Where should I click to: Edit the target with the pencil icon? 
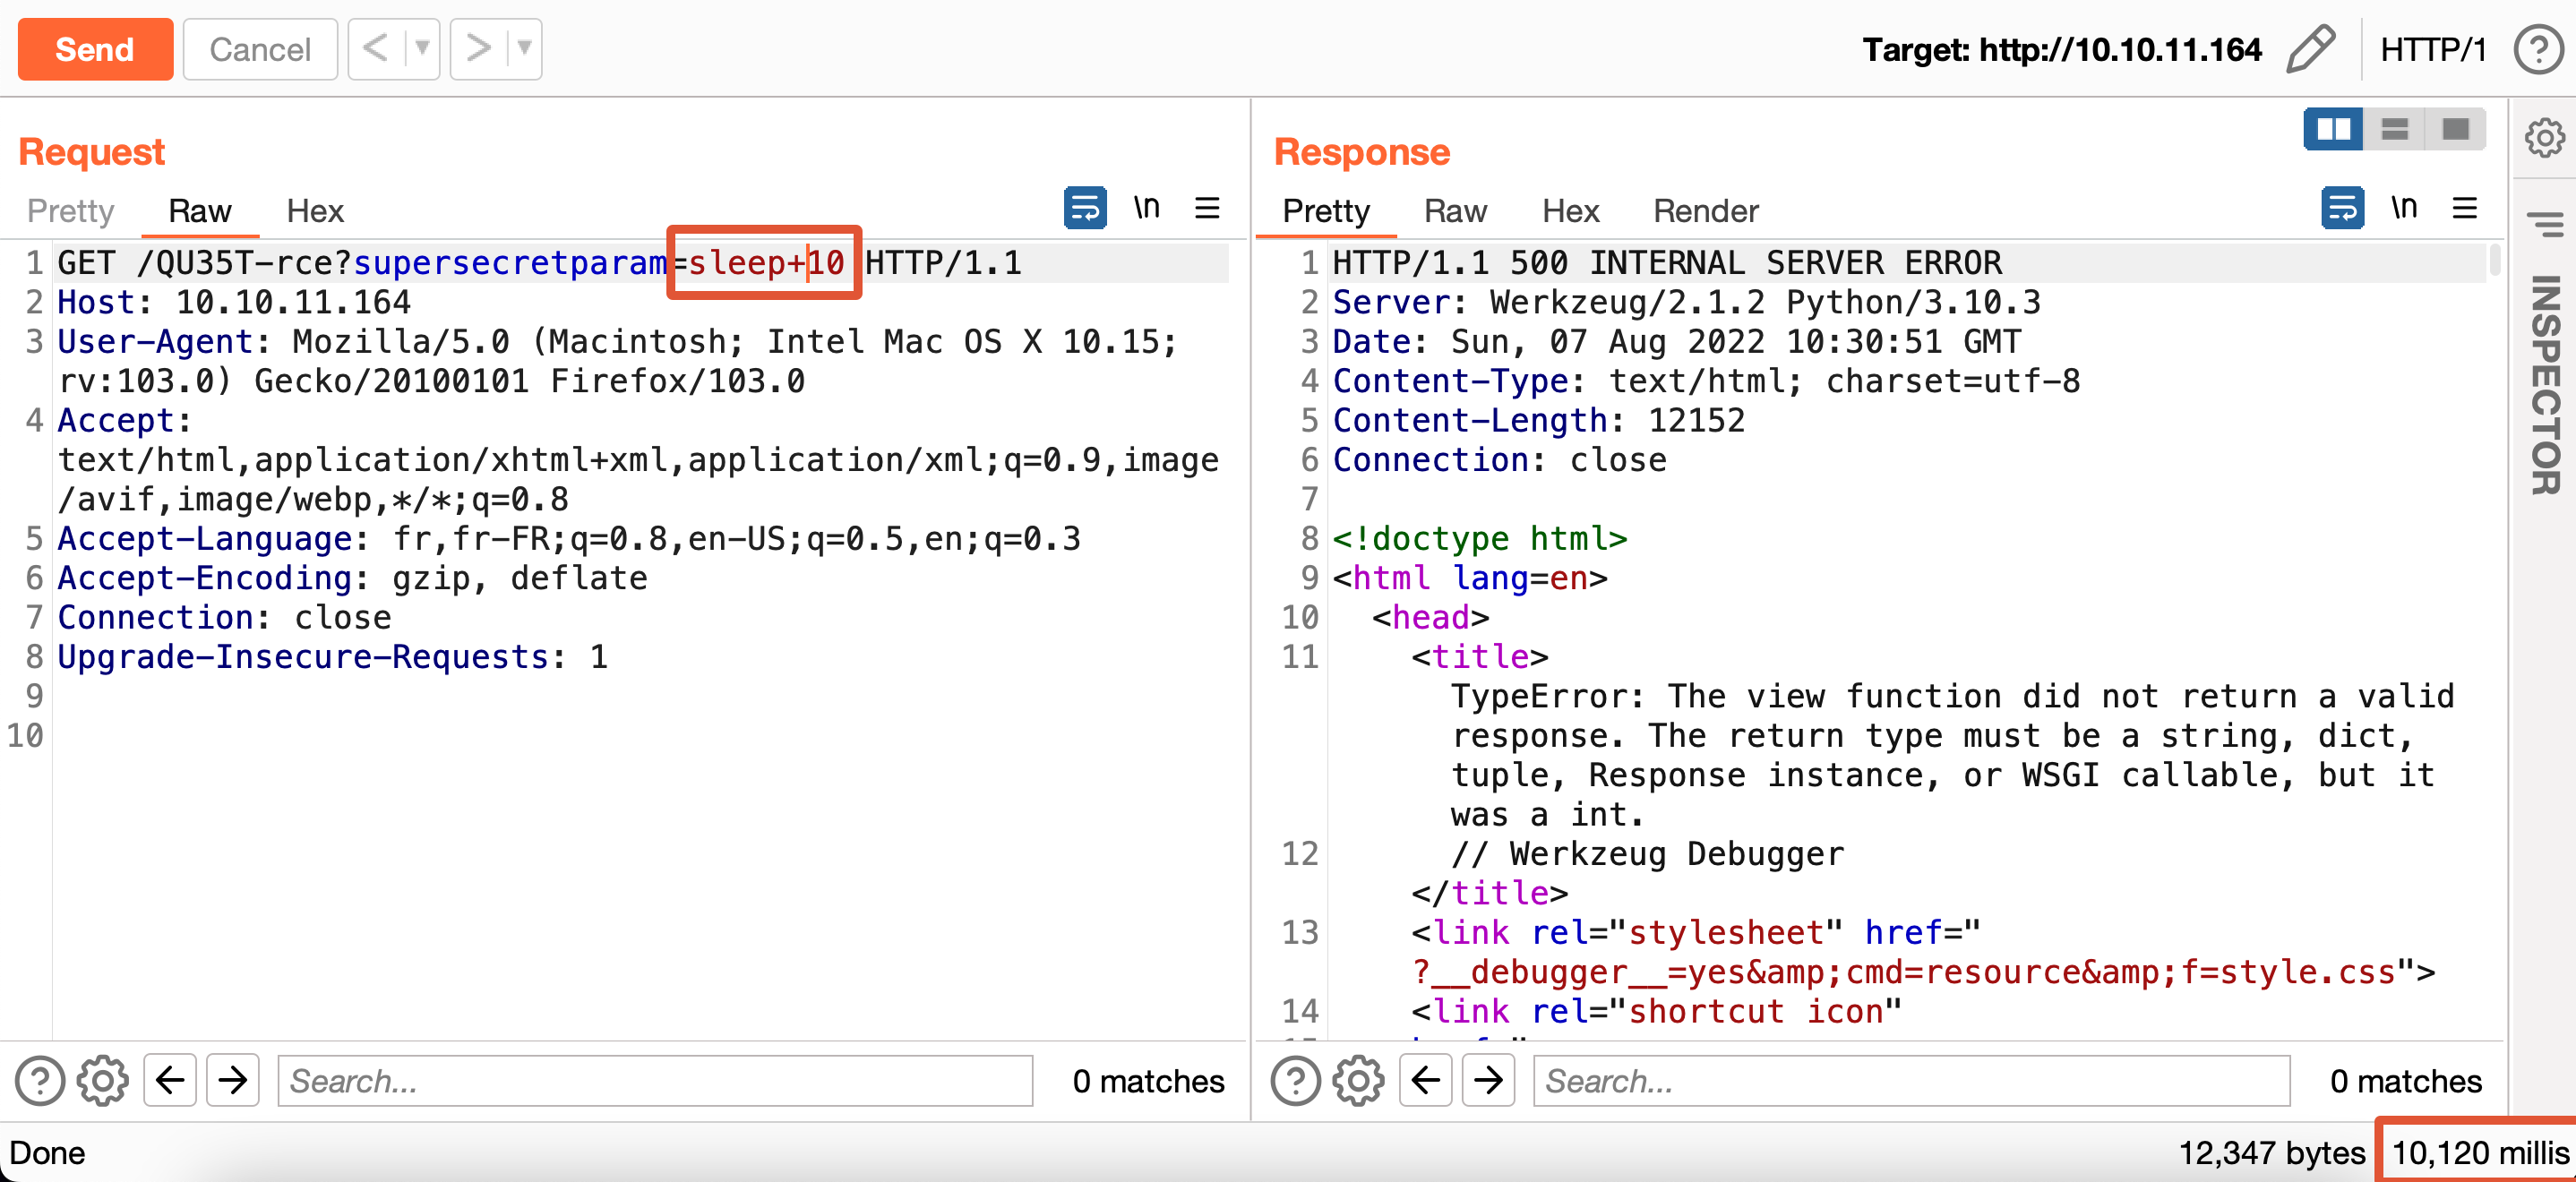coord(2311,49)
